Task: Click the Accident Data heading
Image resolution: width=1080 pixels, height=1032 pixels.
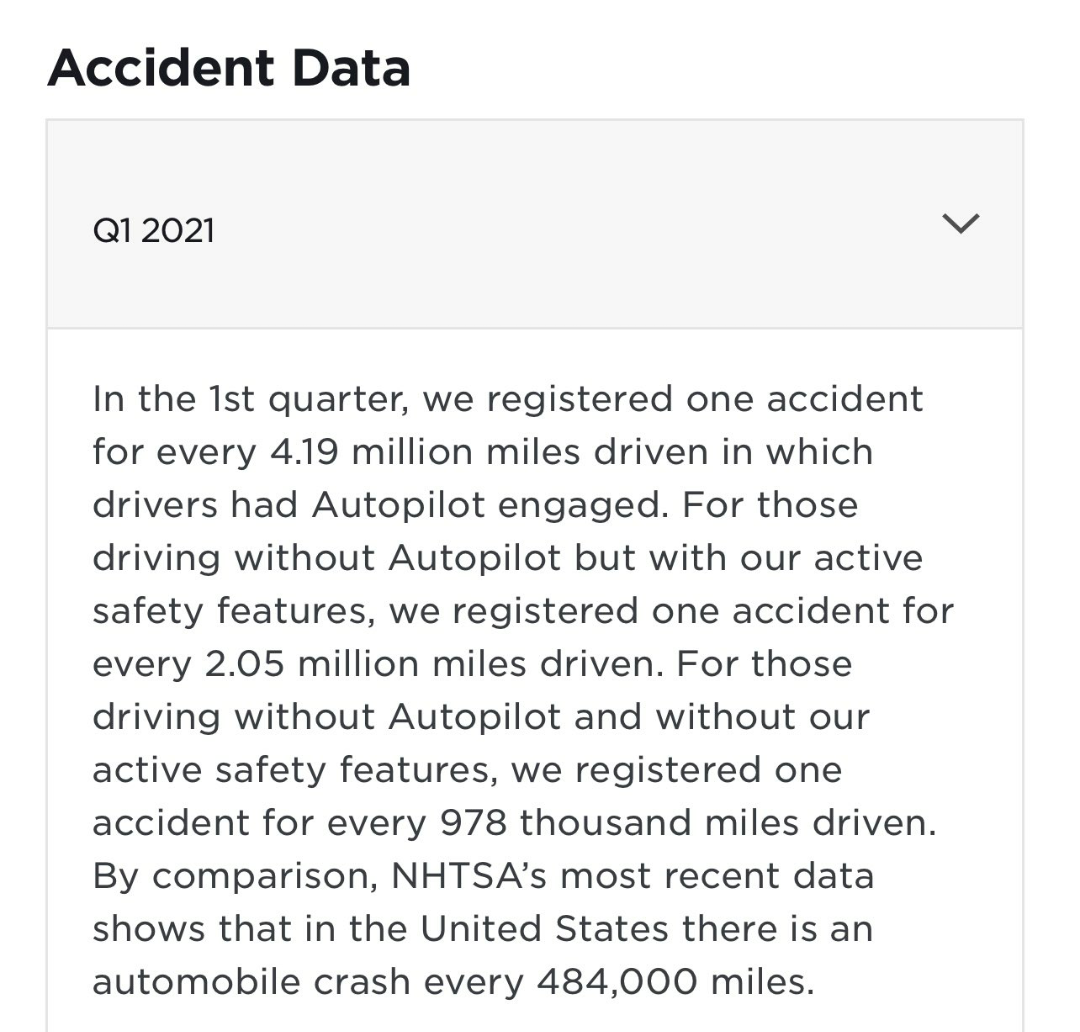Action: click(229, 68)
